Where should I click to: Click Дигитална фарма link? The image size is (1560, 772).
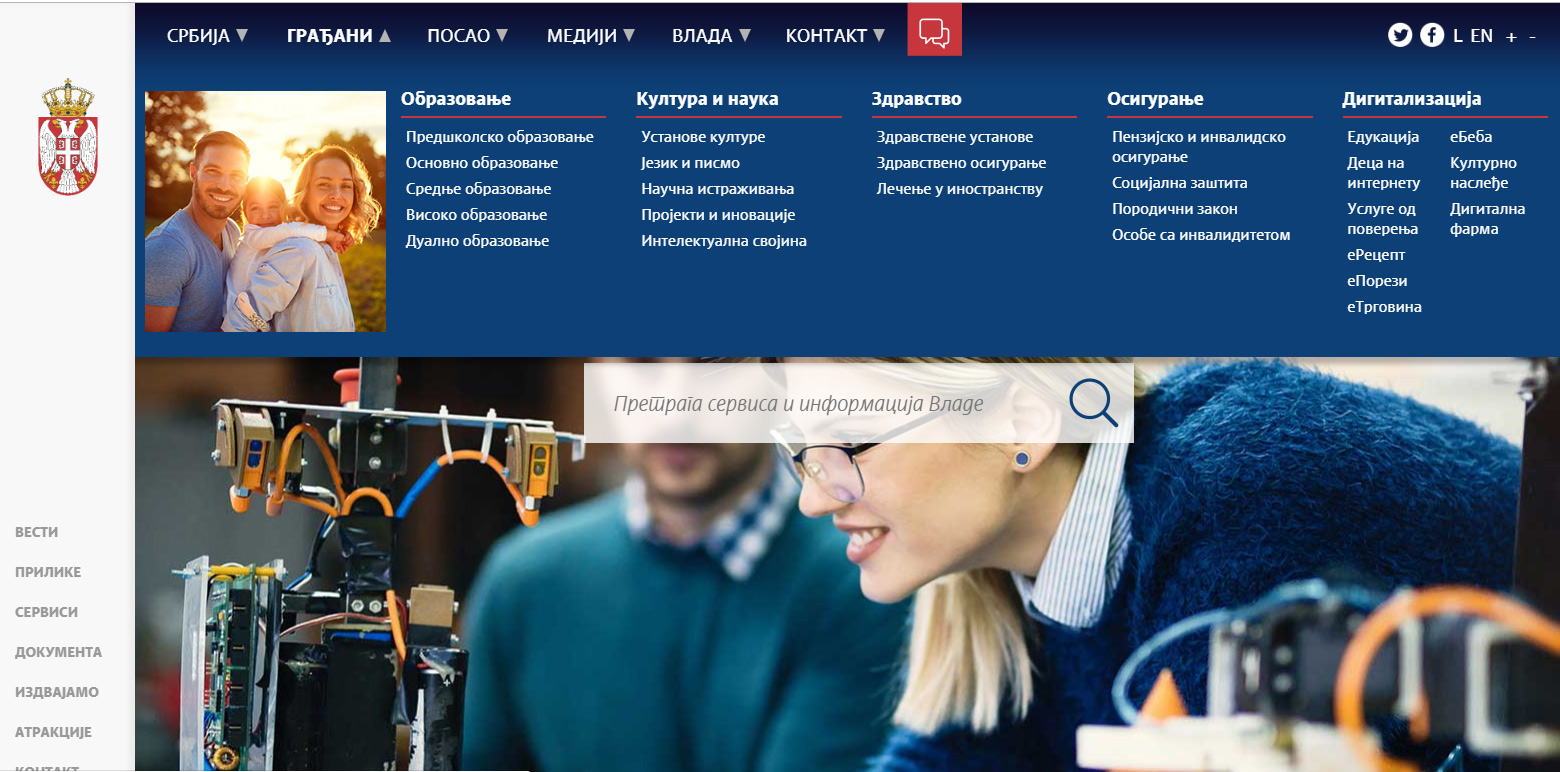tap(1488, 219)
